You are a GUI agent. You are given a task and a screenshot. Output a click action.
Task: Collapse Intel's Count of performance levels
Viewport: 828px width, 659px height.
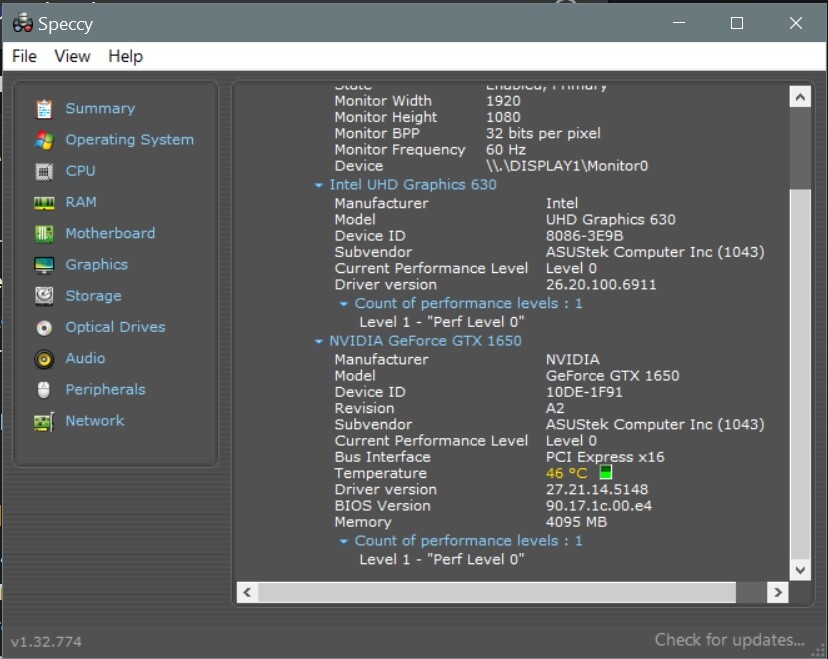pyautogui.click(x=343, y=304)
